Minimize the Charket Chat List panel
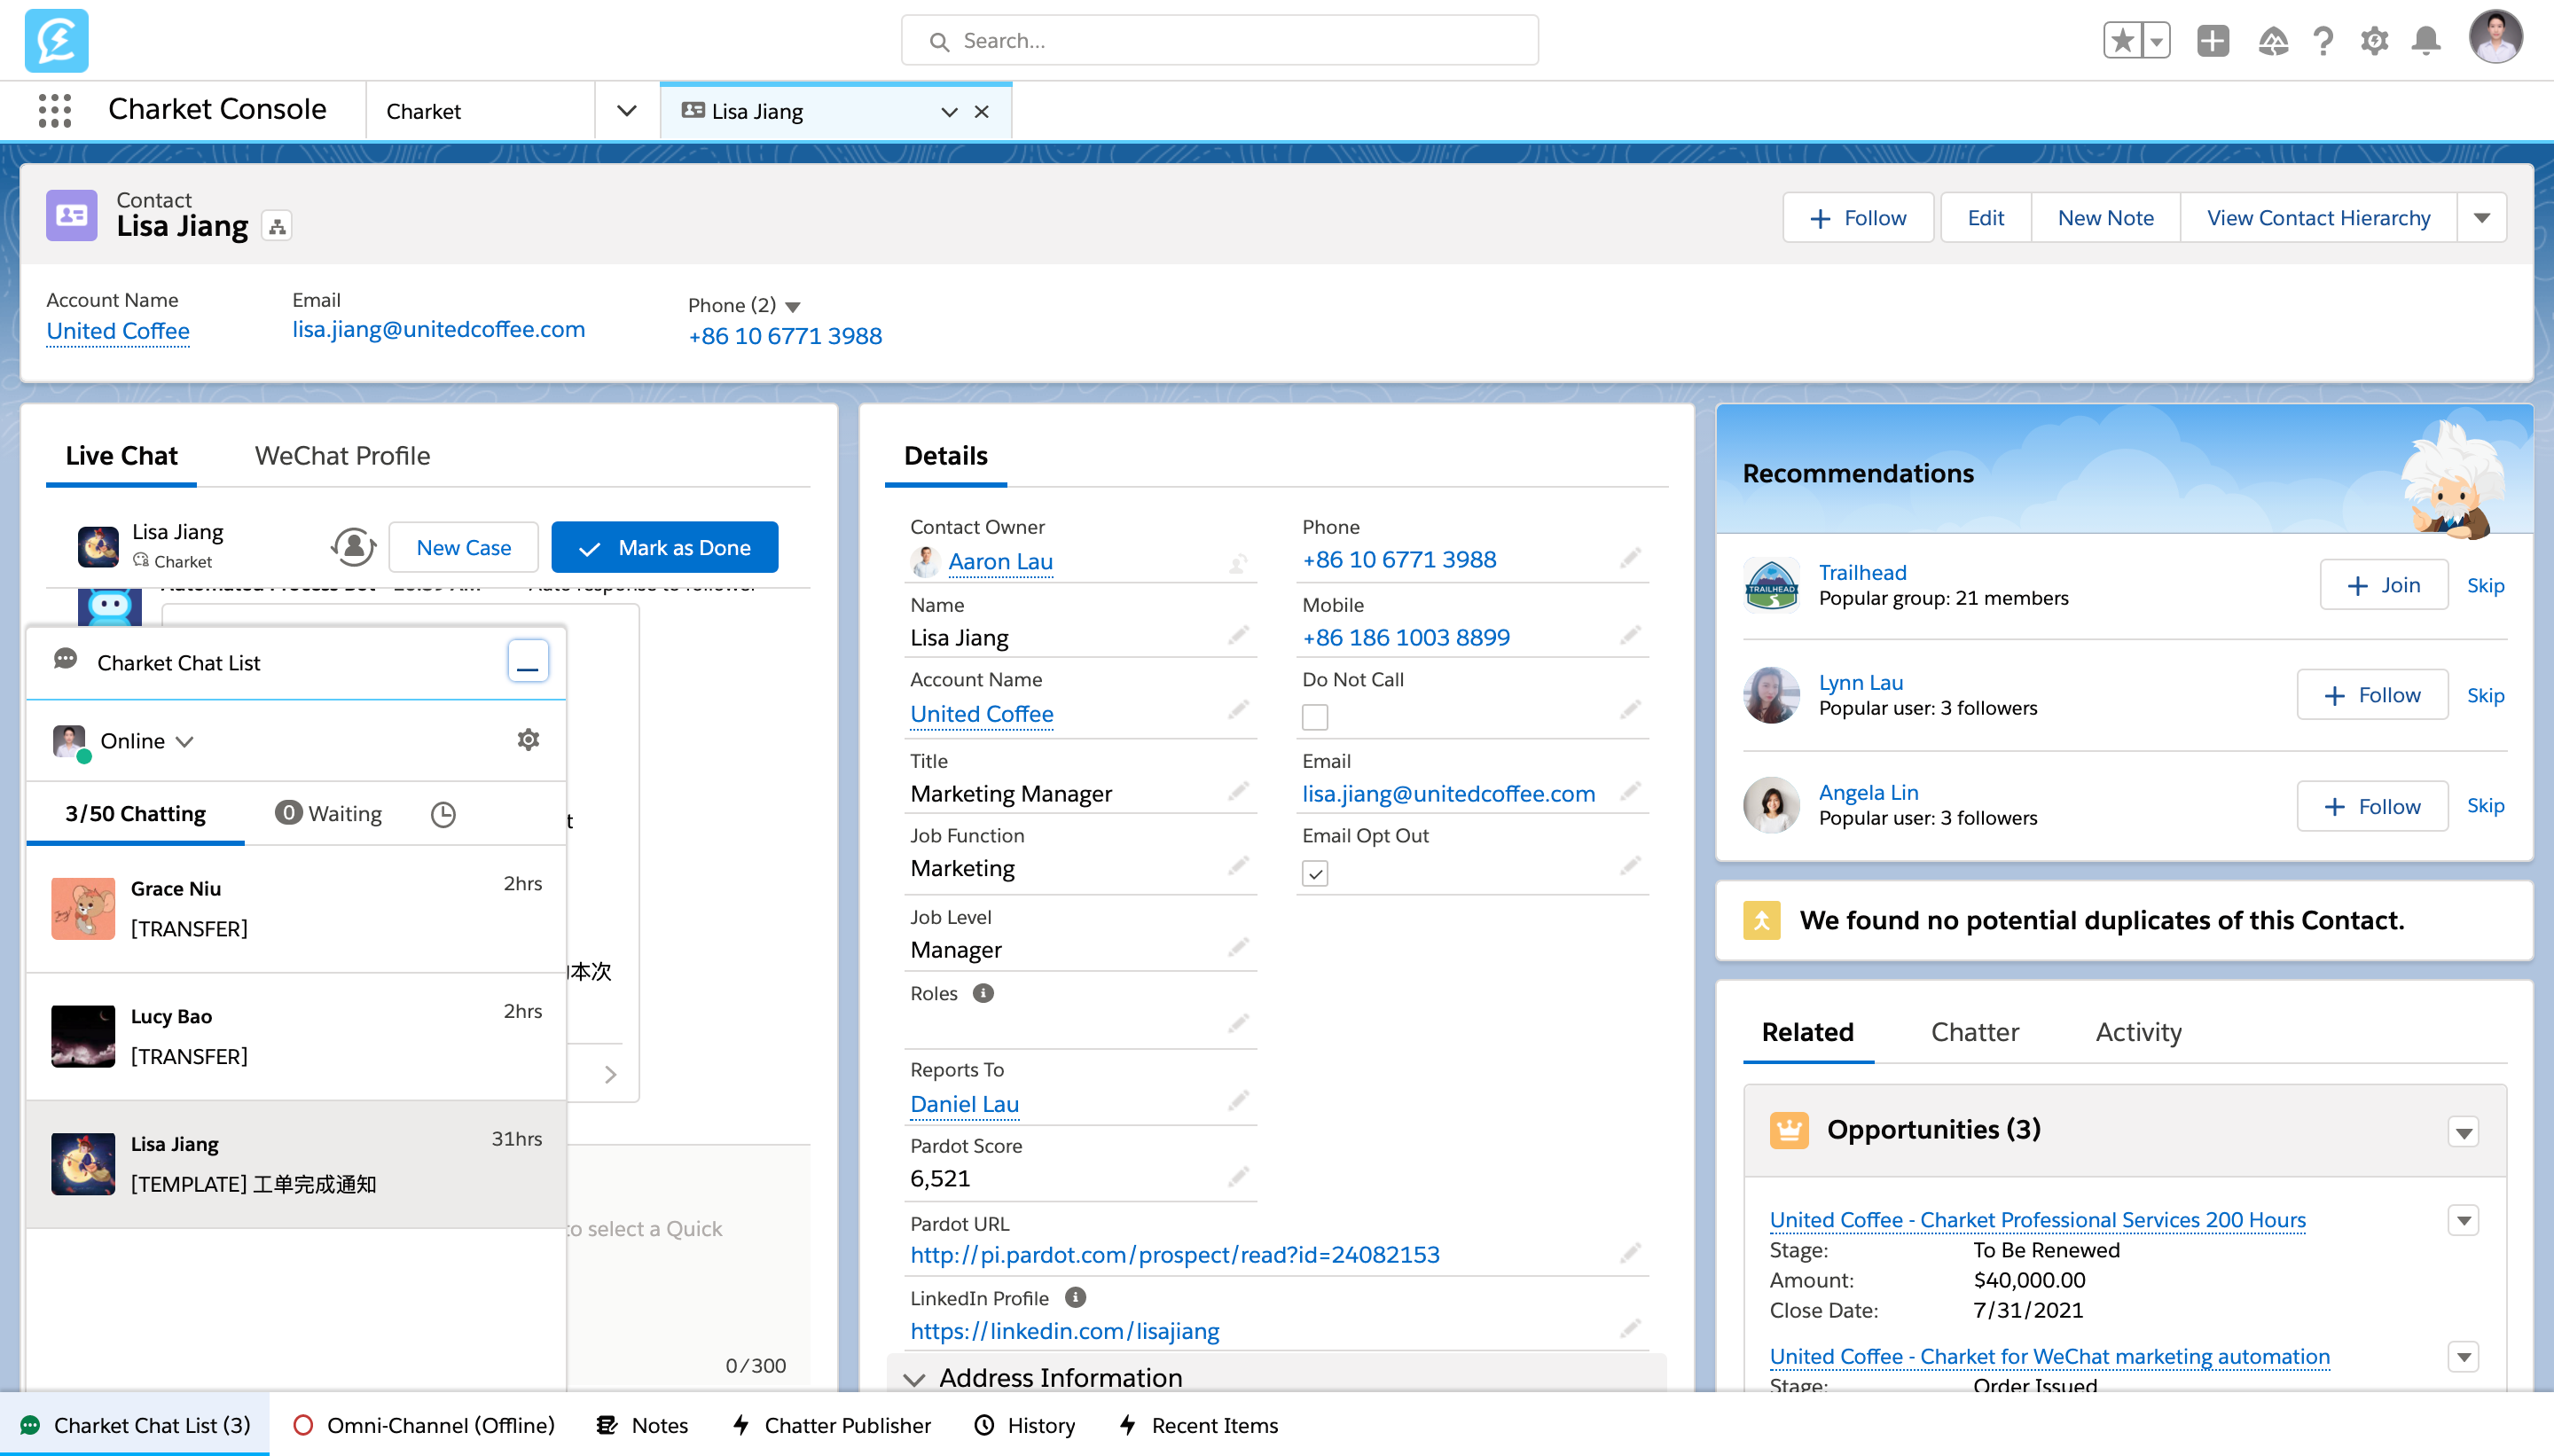 [527, 662]
